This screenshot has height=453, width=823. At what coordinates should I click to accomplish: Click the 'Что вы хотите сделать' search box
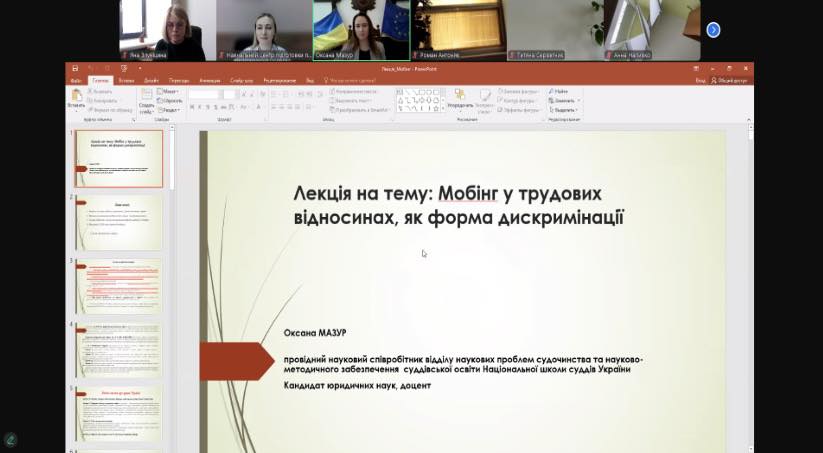350,80
